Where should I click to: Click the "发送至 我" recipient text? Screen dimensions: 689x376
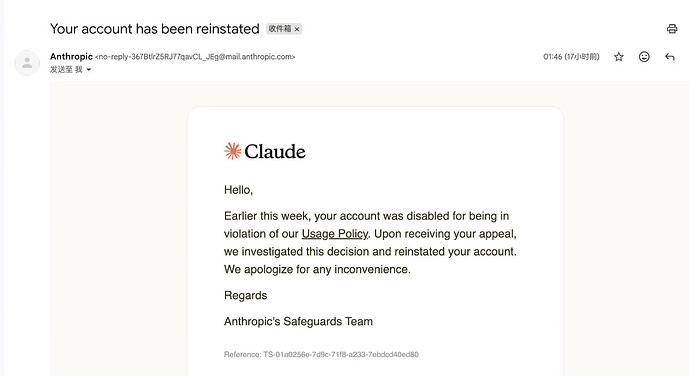pyautogui.click(x=66, y=69)
